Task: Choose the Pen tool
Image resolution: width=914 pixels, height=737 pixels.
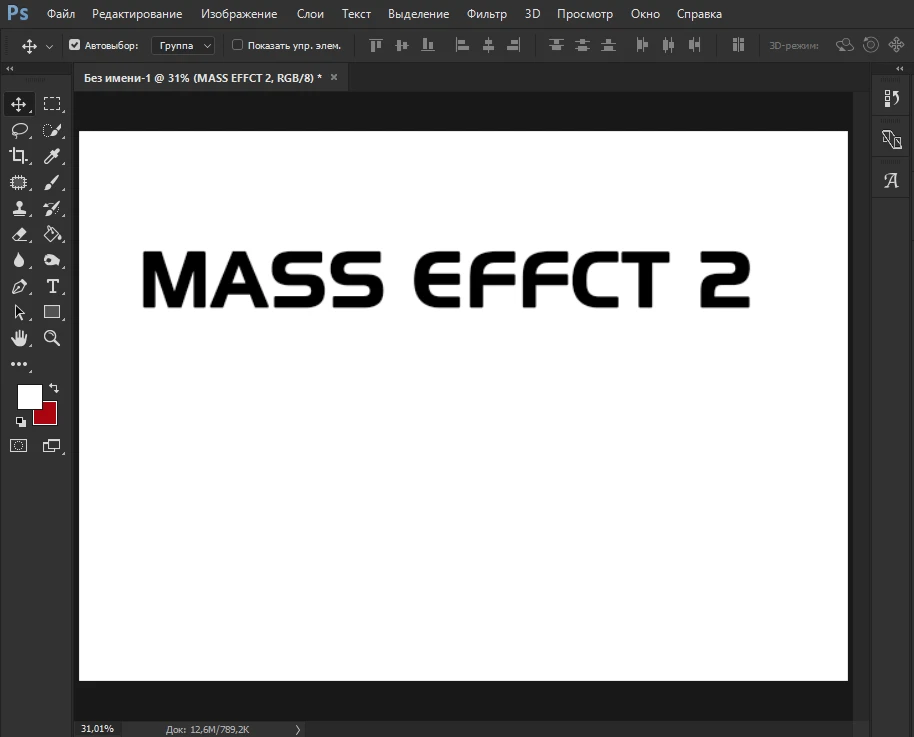Action: pyautogui.click(x=19, y=286)
